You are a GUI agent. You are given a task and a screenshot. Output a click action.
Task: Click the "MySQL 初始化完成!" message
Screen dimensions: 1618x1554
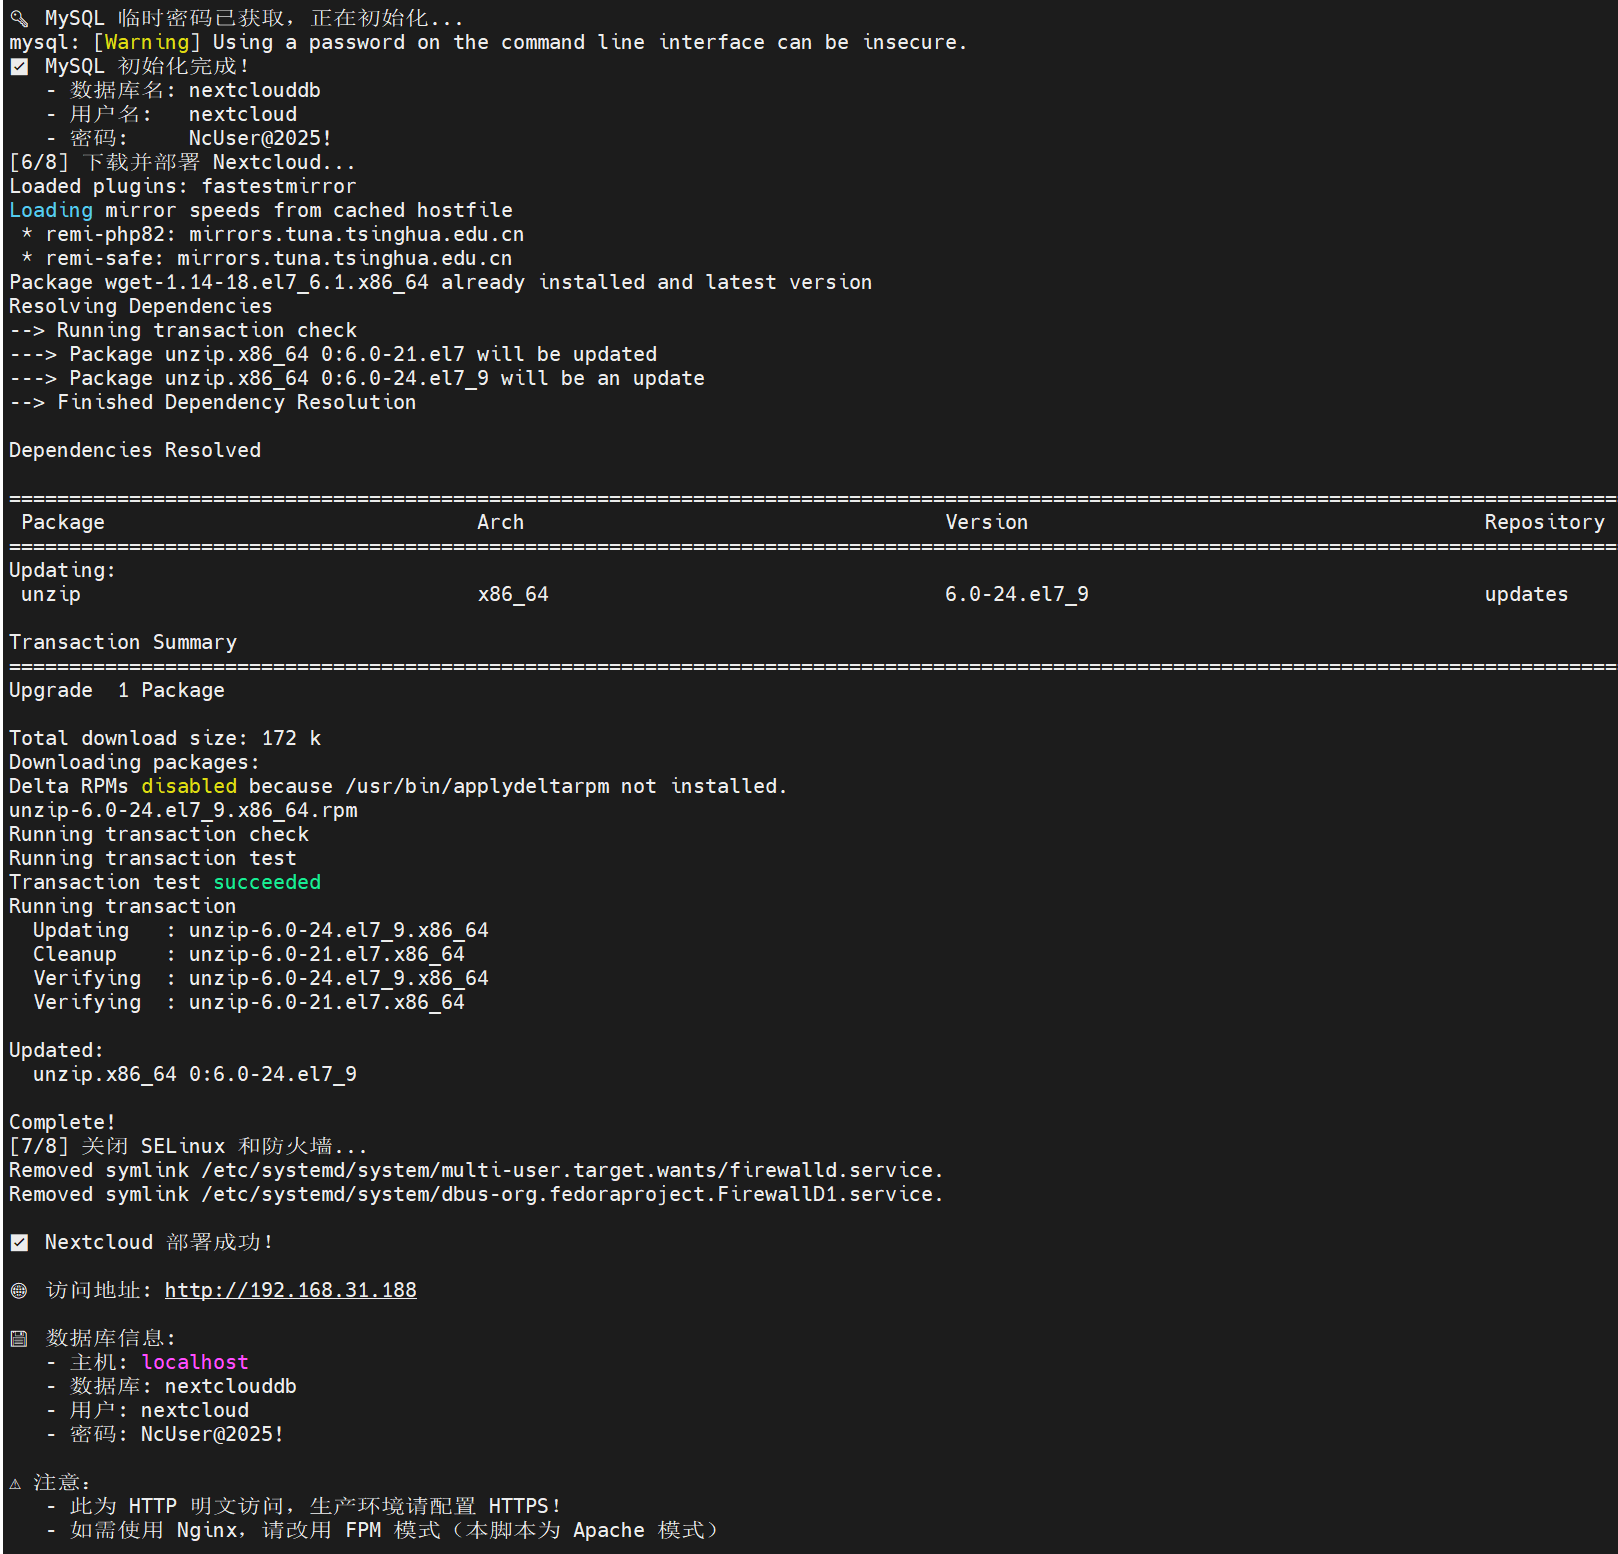pyautogui.click(x=147, y=66)
